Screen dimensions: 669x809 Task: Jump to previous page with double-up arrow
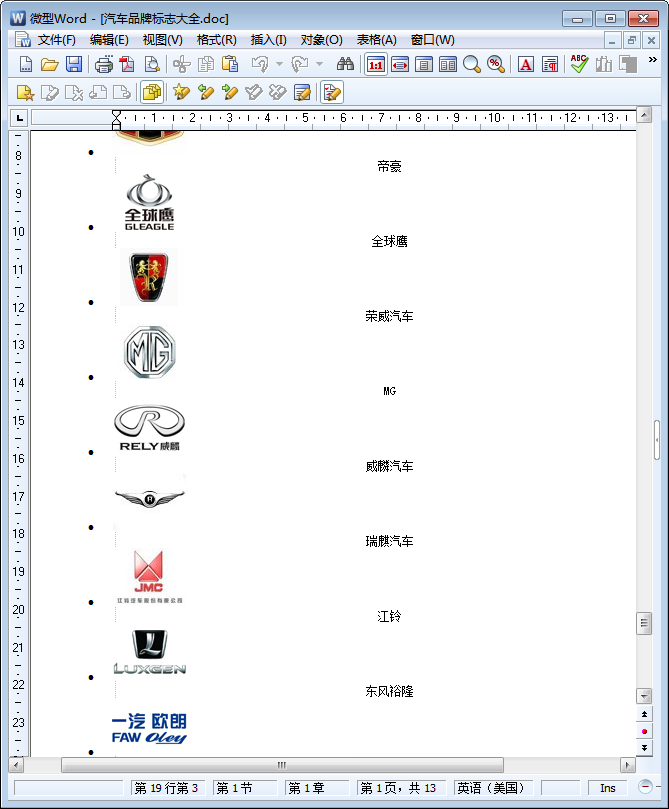pyautogui.click(x=644, y=714)
